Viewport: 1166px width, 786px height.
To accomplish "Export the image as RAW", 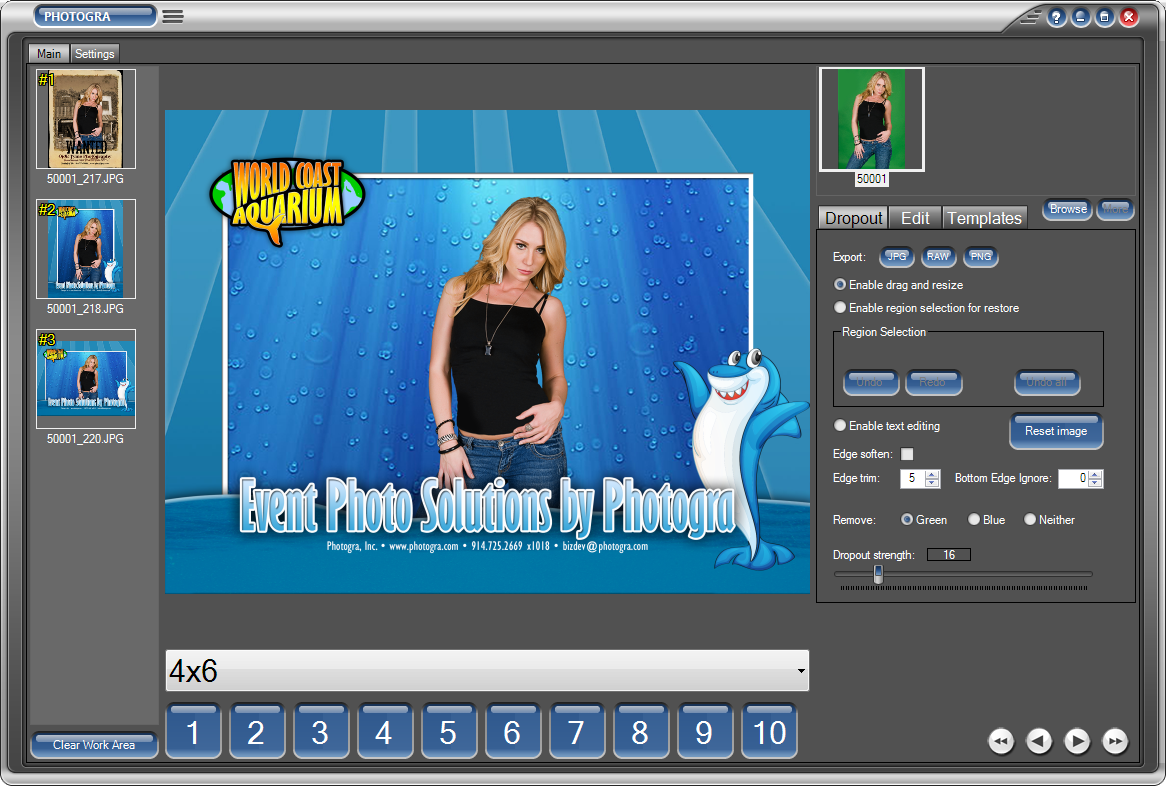I will pos(938,257).
